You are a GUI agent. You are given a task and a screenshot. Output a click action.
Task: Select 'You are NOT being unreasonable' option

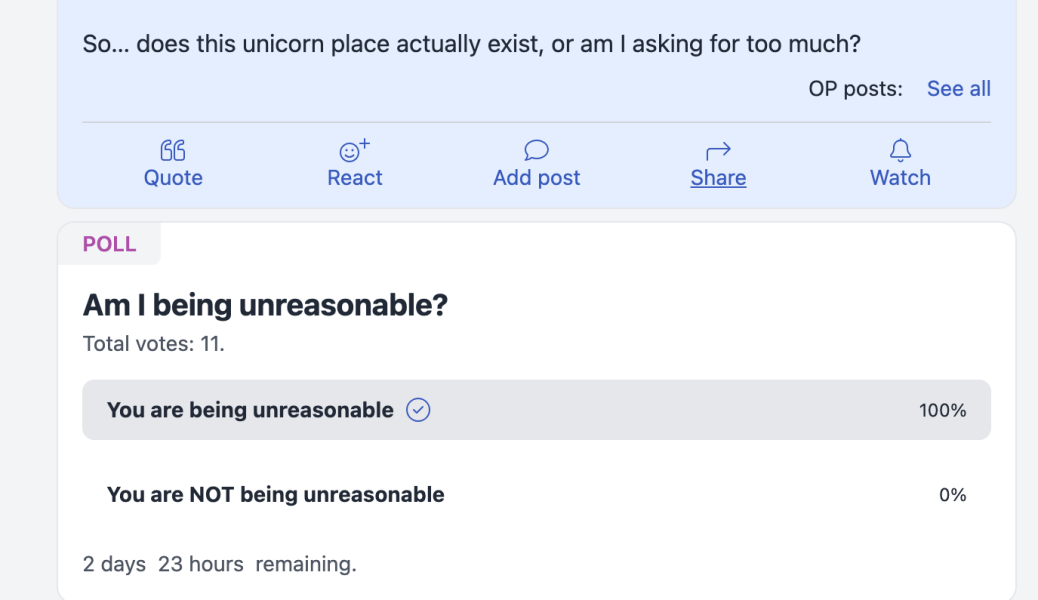click(275, 494)
